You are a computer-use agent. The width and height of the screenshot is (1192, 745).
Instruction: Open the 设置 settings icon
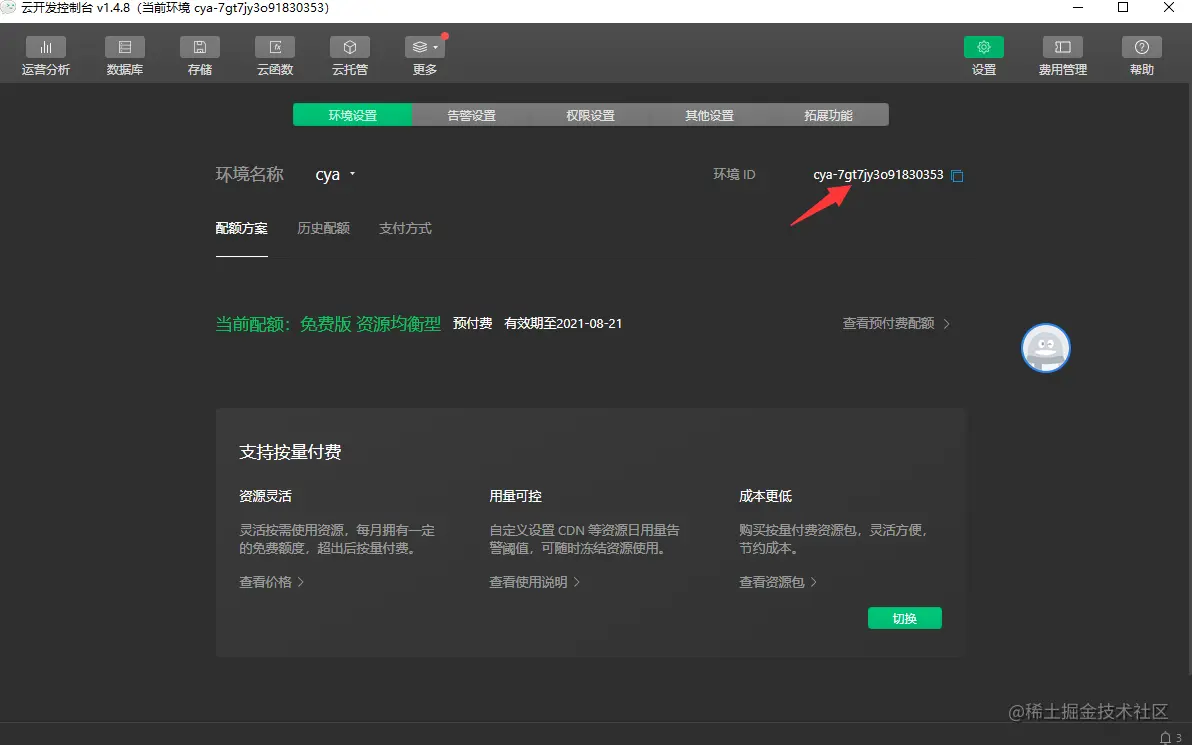click(982, 55)
